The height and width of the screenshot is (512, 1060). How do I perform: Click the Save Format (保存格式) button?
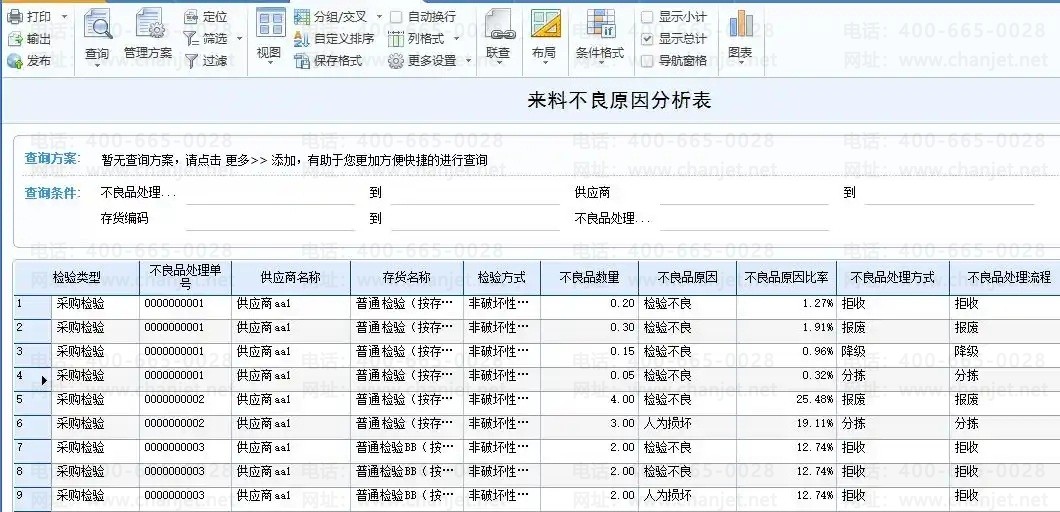(x=329, y=61)
